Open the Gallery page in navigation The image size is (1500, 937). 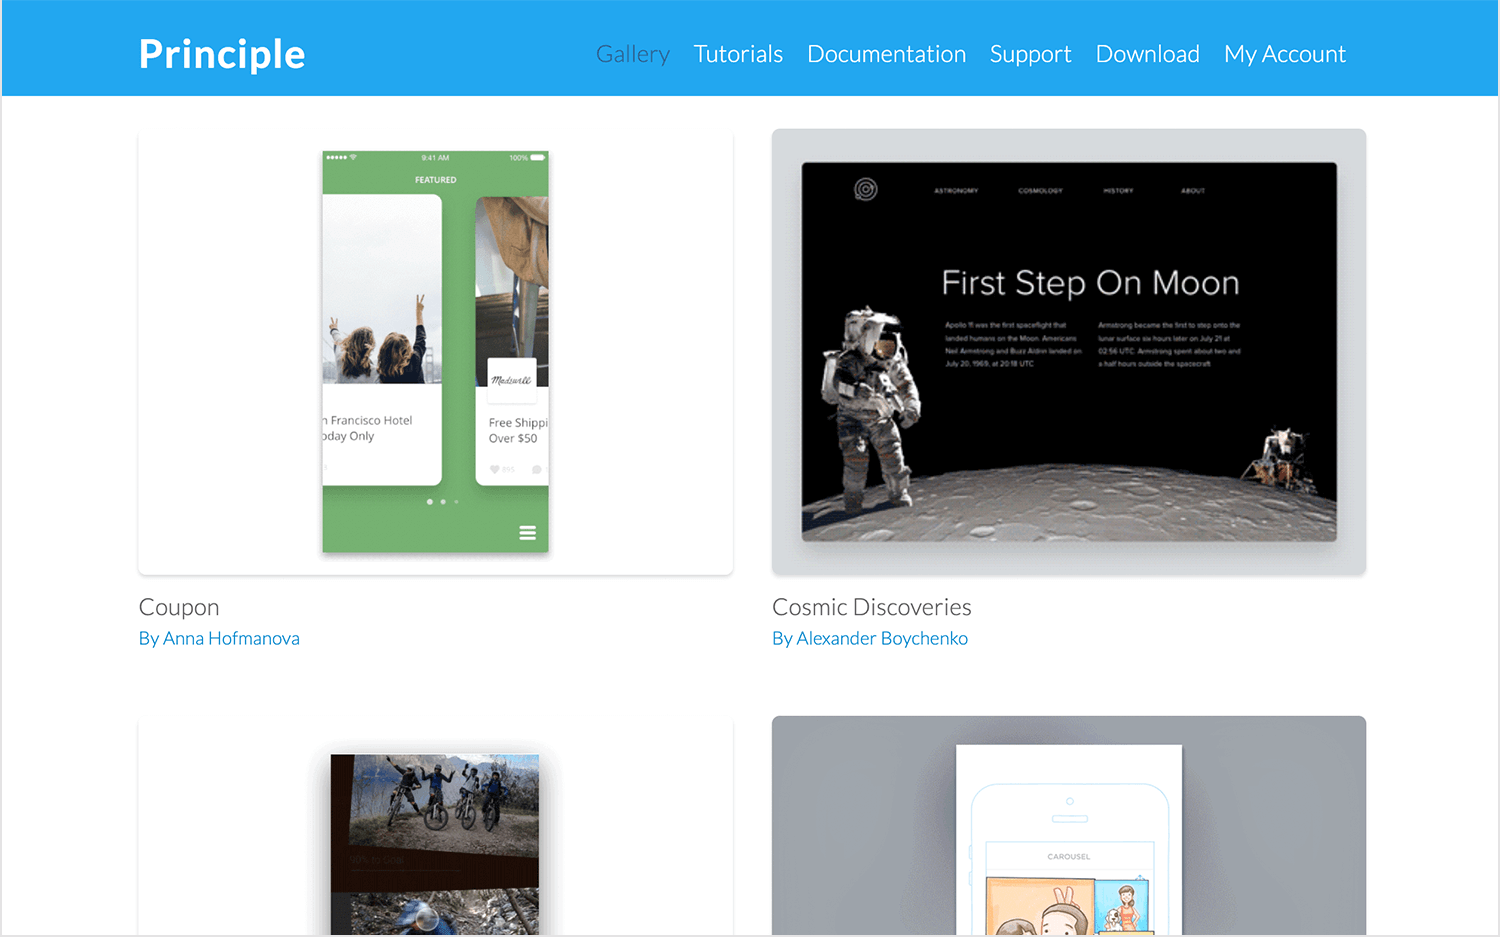tap(632, 54)
